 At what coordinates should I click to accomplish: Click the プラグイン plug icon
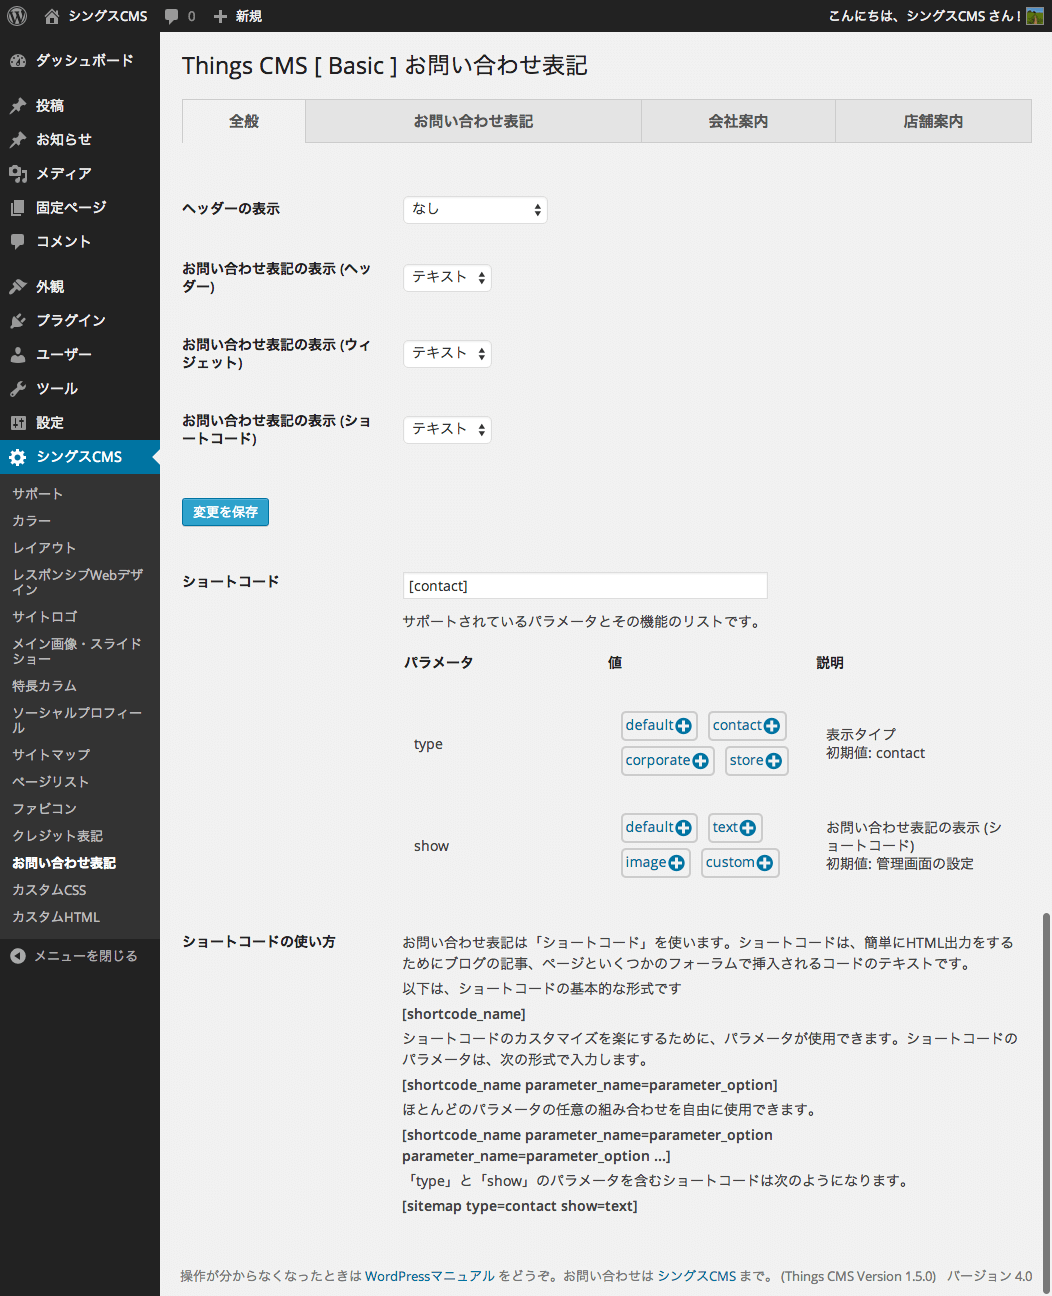(x=18, y=321)
